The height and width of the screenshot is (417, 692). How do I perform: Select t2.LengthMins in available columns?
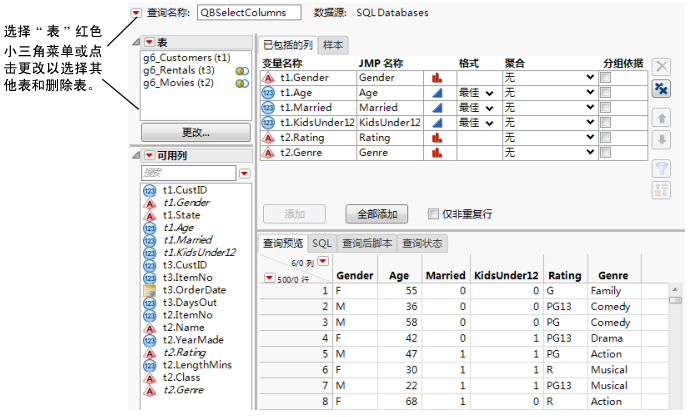197,365
